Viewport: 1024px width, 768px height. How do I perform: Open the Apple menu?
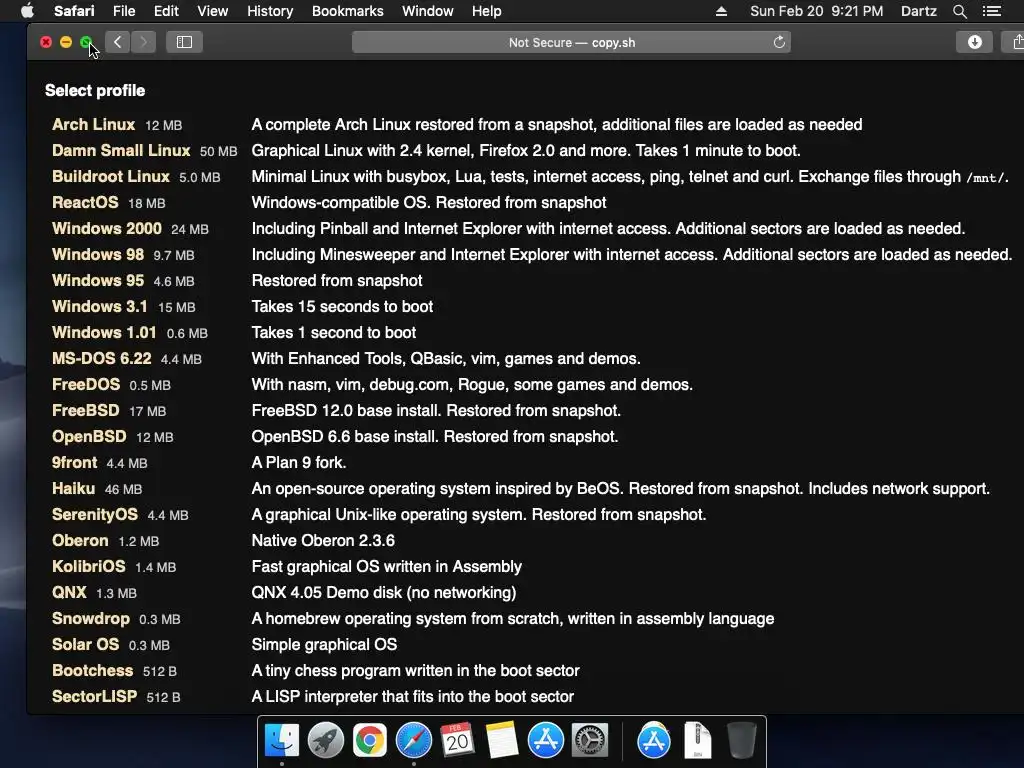point(27,11)
